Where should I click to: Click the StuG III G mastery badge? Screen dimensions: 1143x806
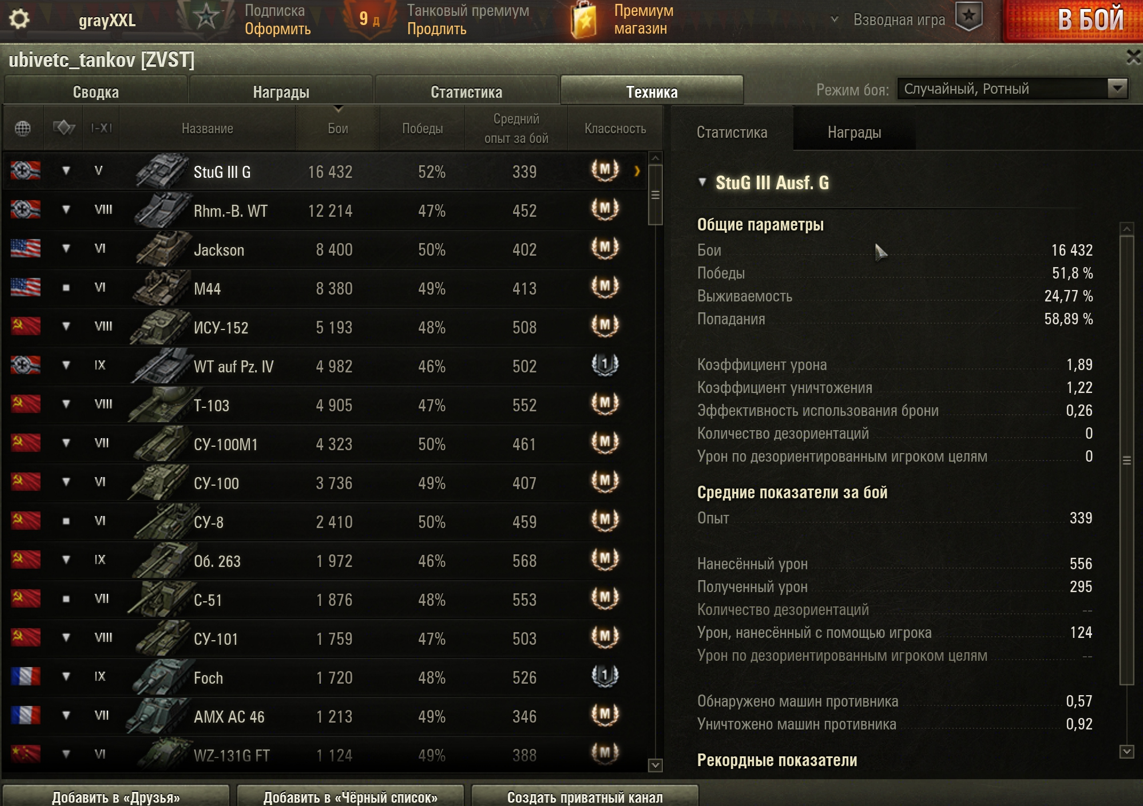tap(604, 171)
